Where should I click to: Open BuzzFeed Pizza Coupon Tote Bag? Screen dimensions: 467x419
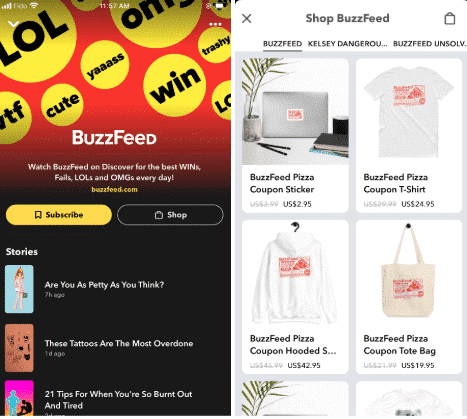[409, 297]
